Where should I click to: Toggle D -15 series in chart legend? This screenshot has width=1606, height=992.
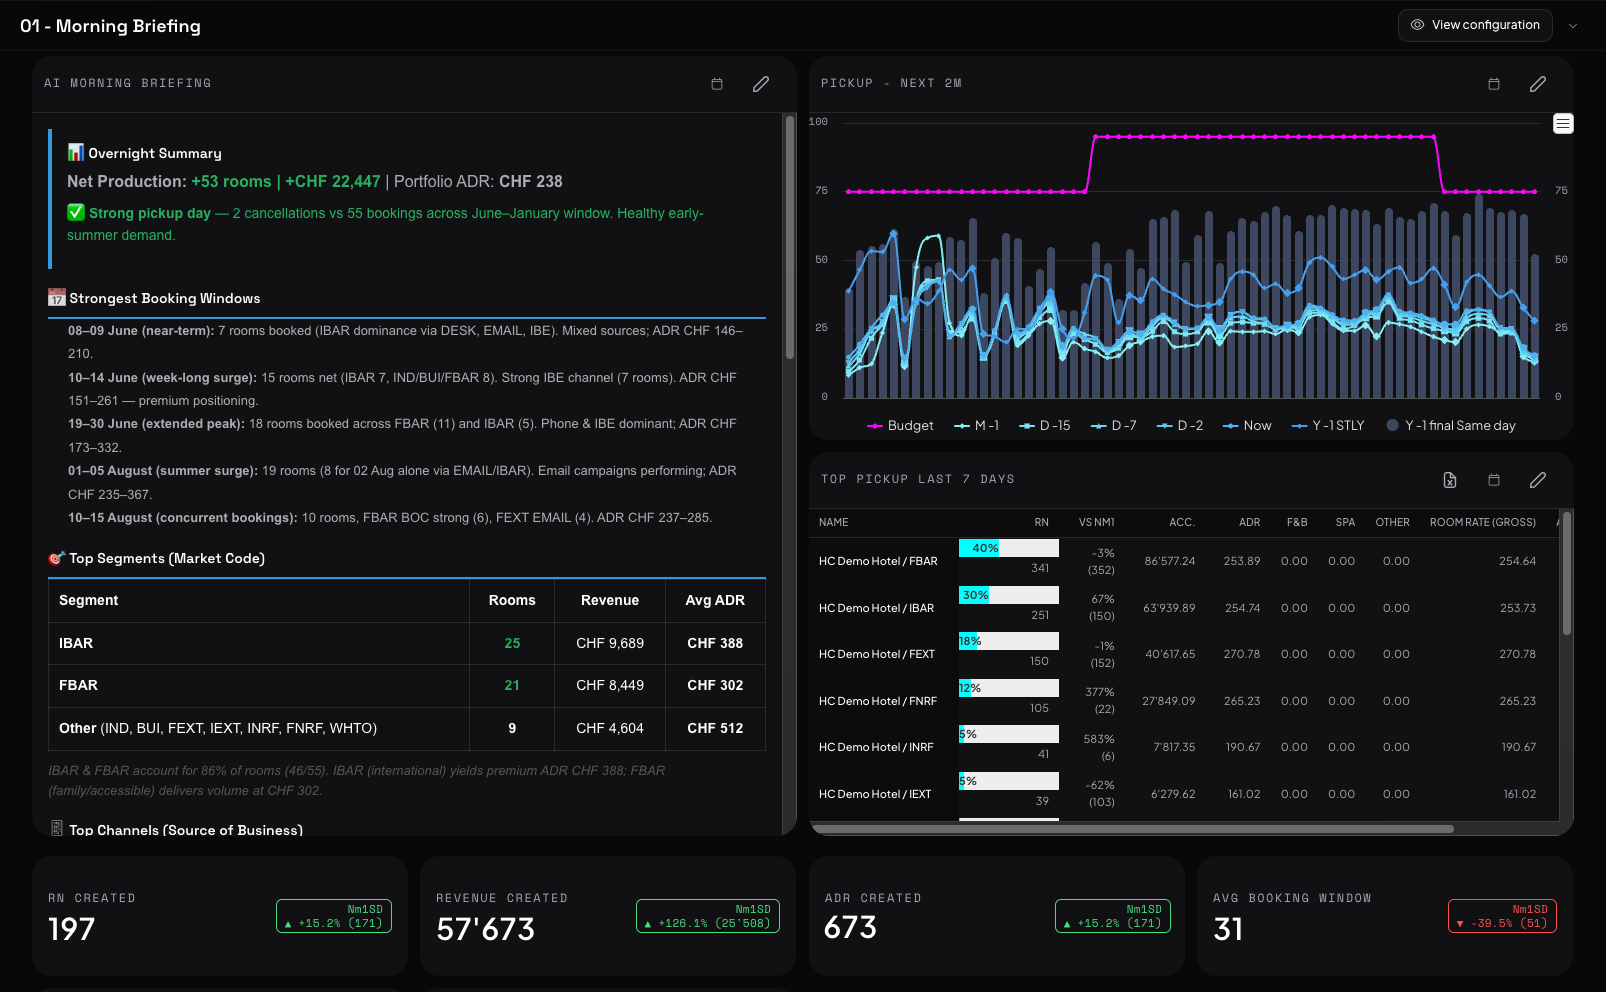pos(1044,426)
